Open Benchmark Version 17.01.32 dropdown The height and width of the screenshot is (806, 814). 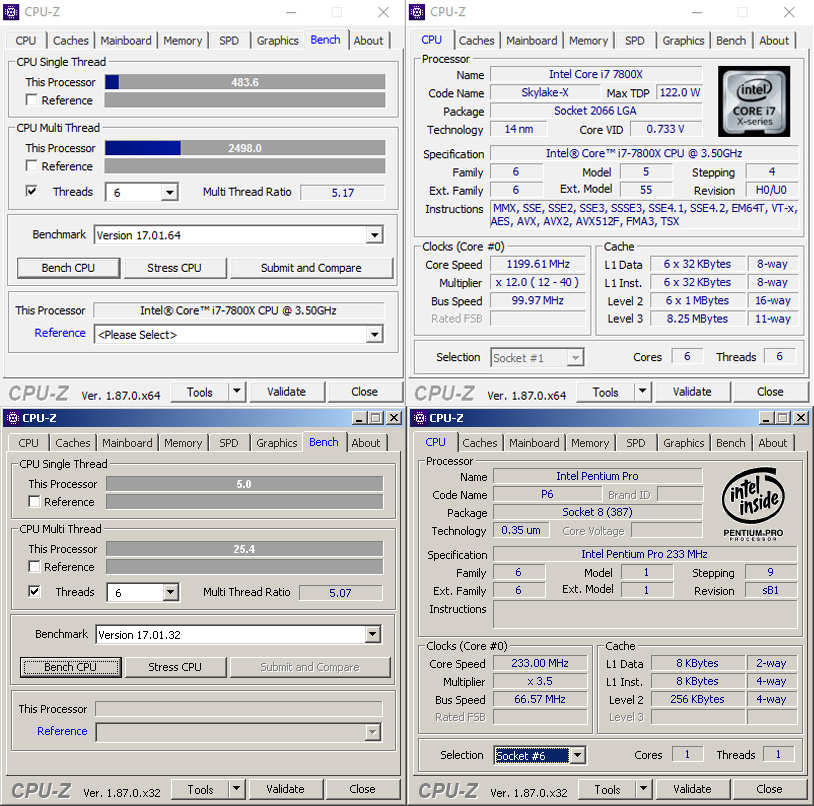(x=372, y=635)
